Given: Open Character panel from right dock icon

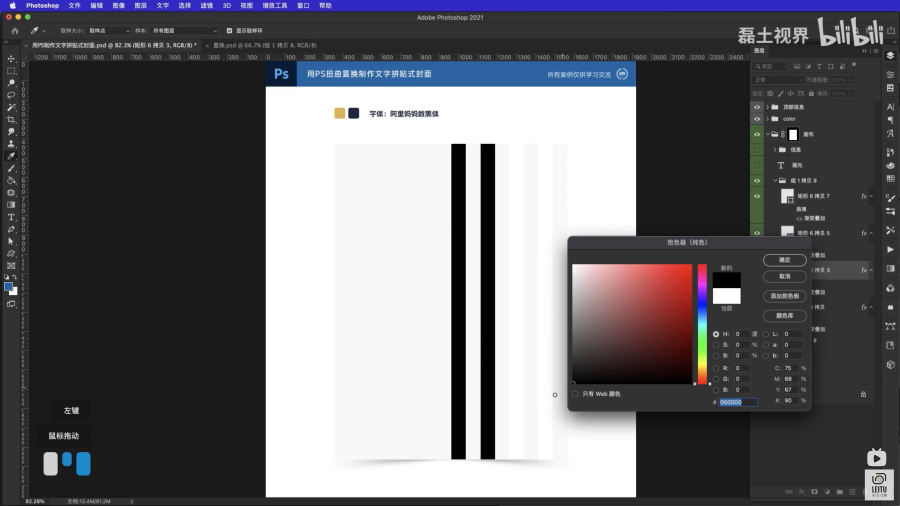Looking at the screenshot, I should point(890,107).
